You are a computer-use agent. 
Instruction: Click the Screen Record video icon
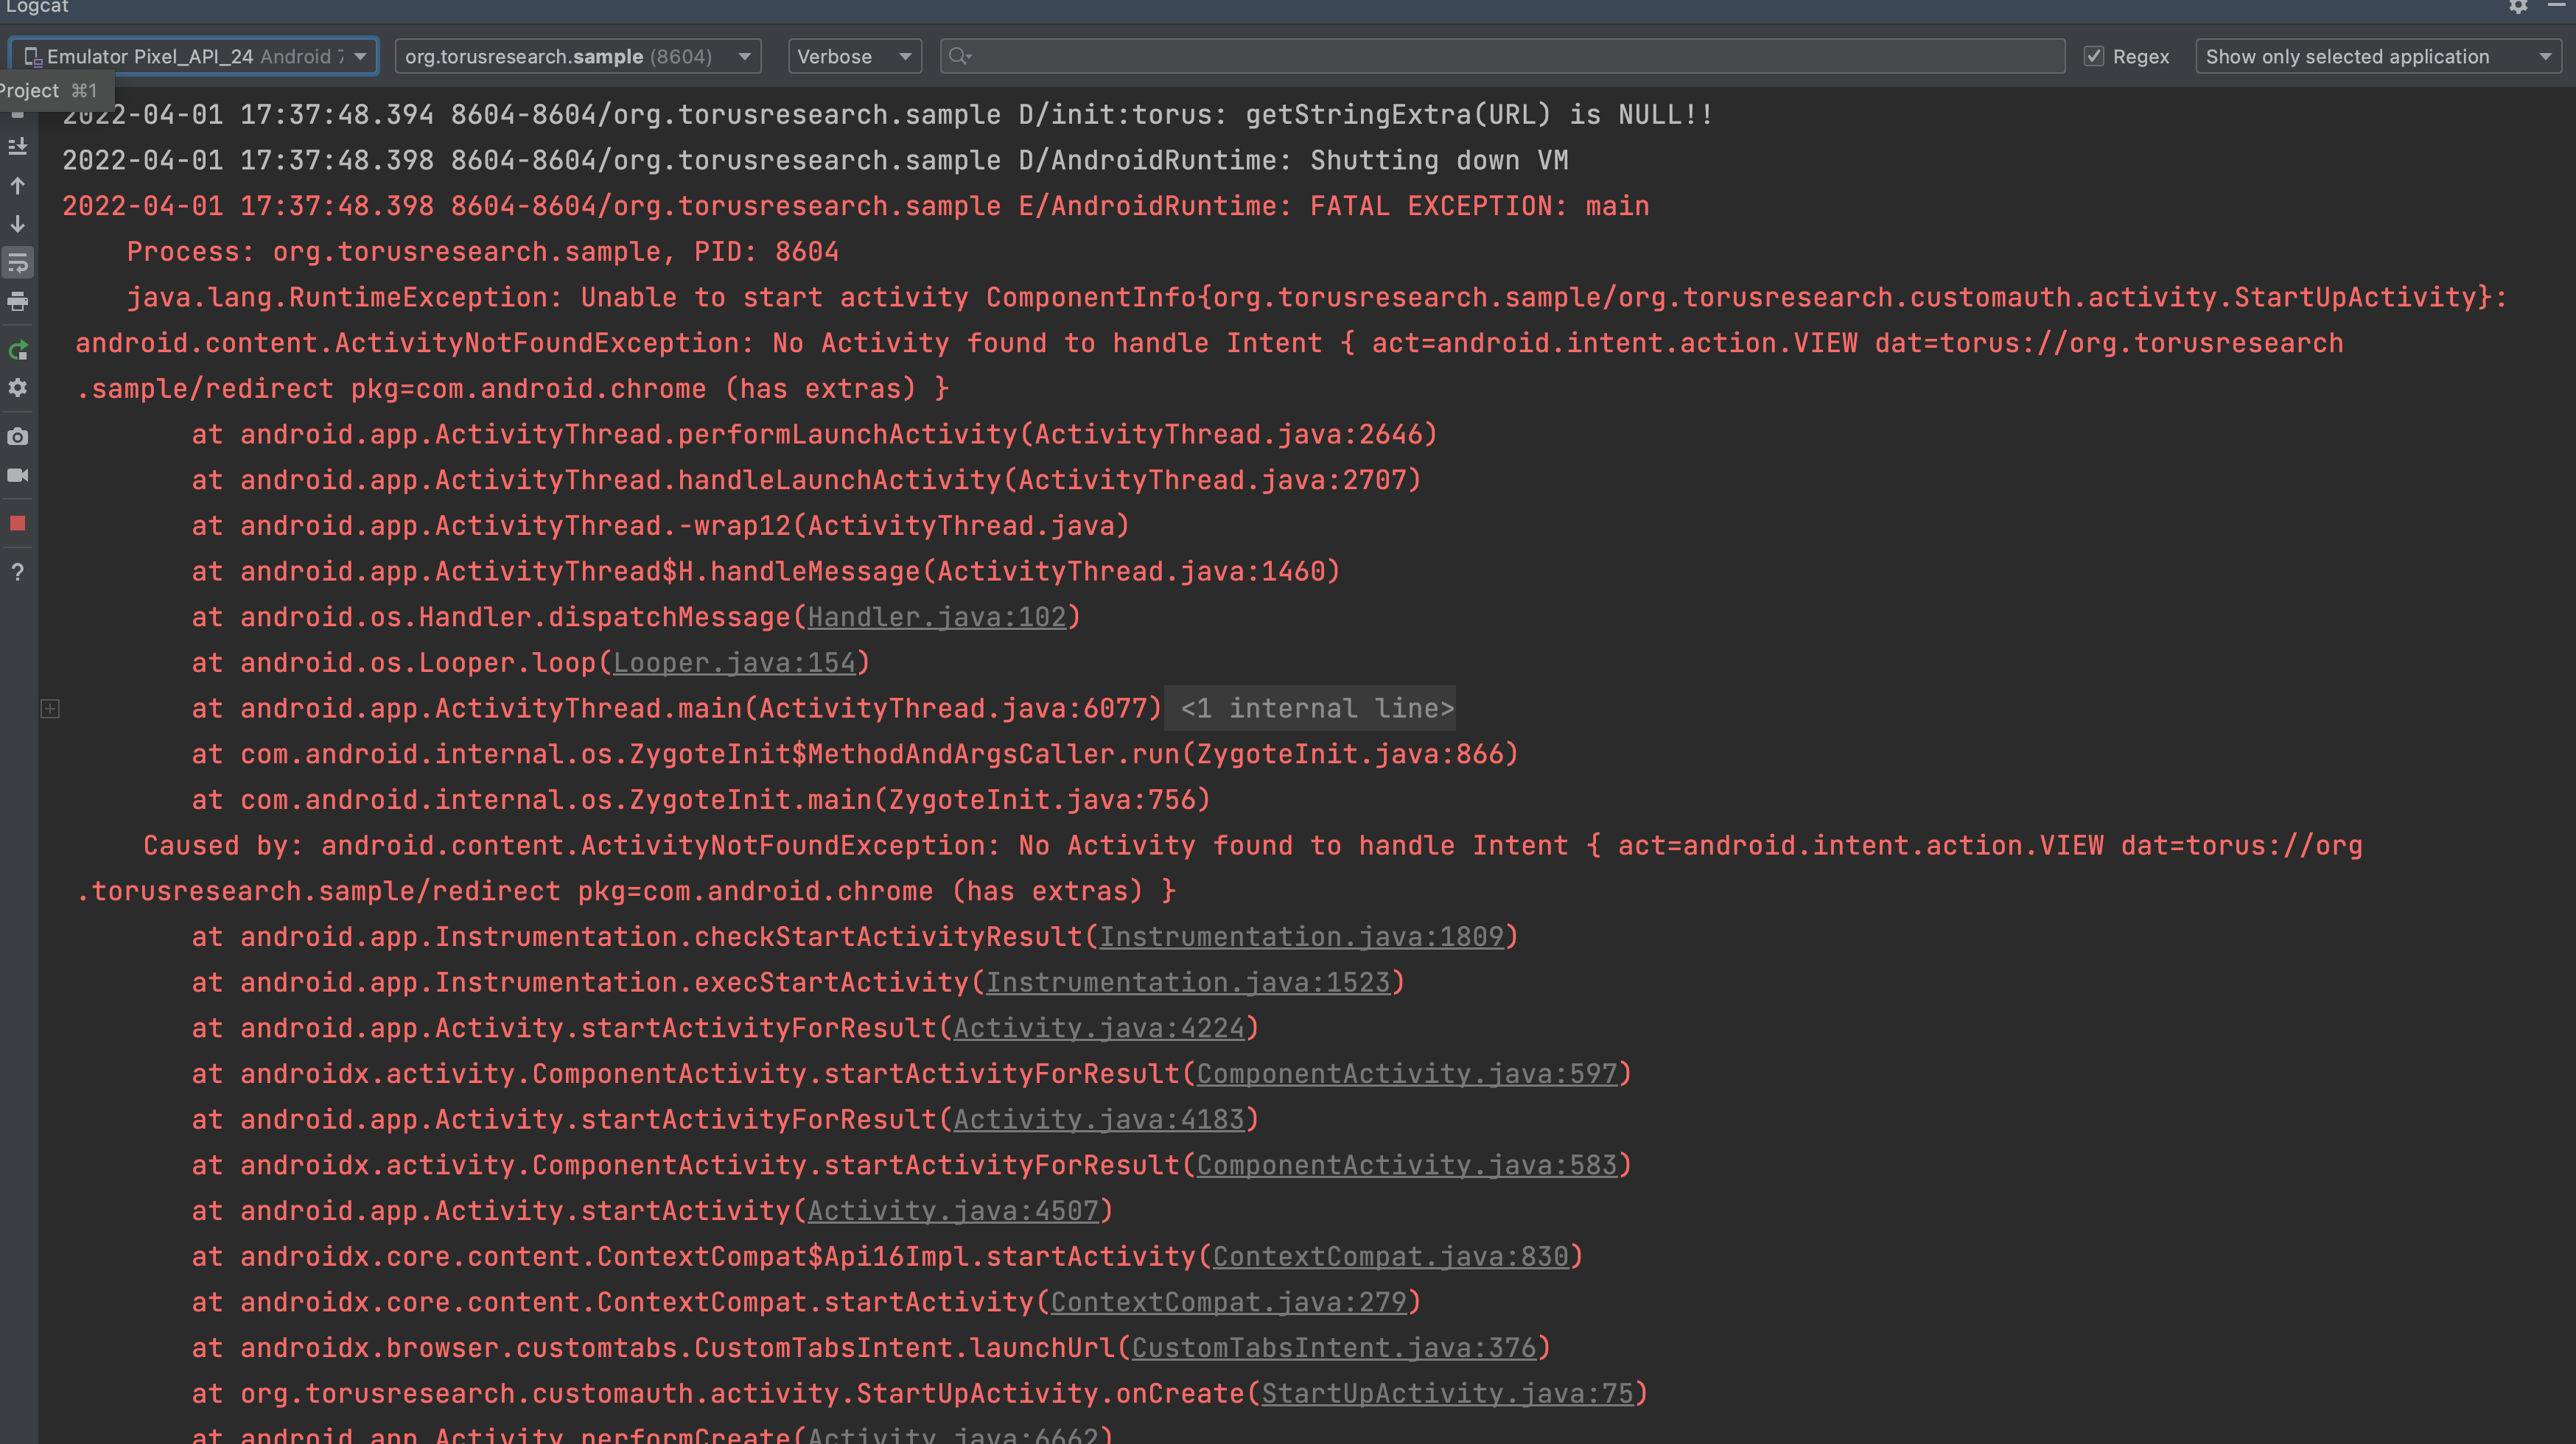click(18, 475)
